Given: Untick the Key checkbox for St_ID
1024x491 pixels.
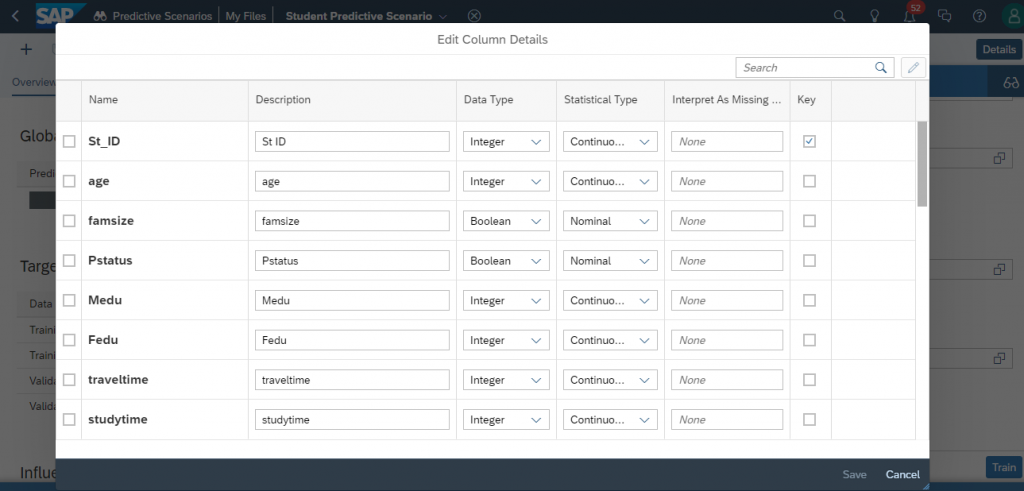Looking at the screenshot, I should point(809,141).
